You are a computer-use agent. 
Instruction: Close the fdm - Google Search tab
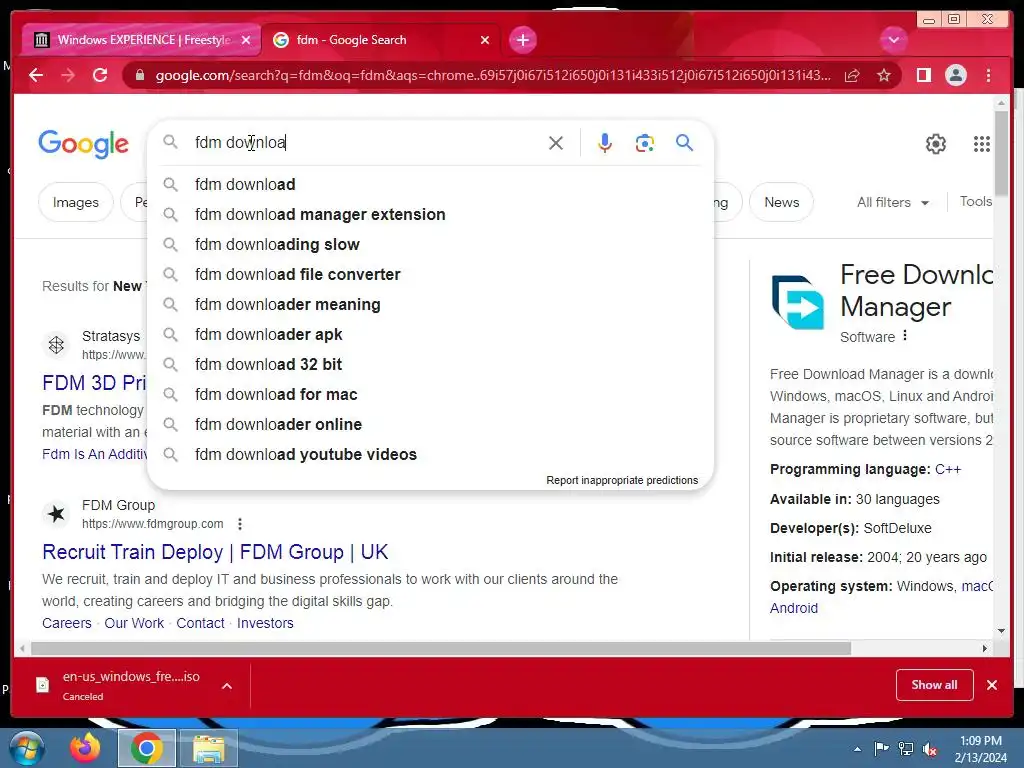point(485,40)
